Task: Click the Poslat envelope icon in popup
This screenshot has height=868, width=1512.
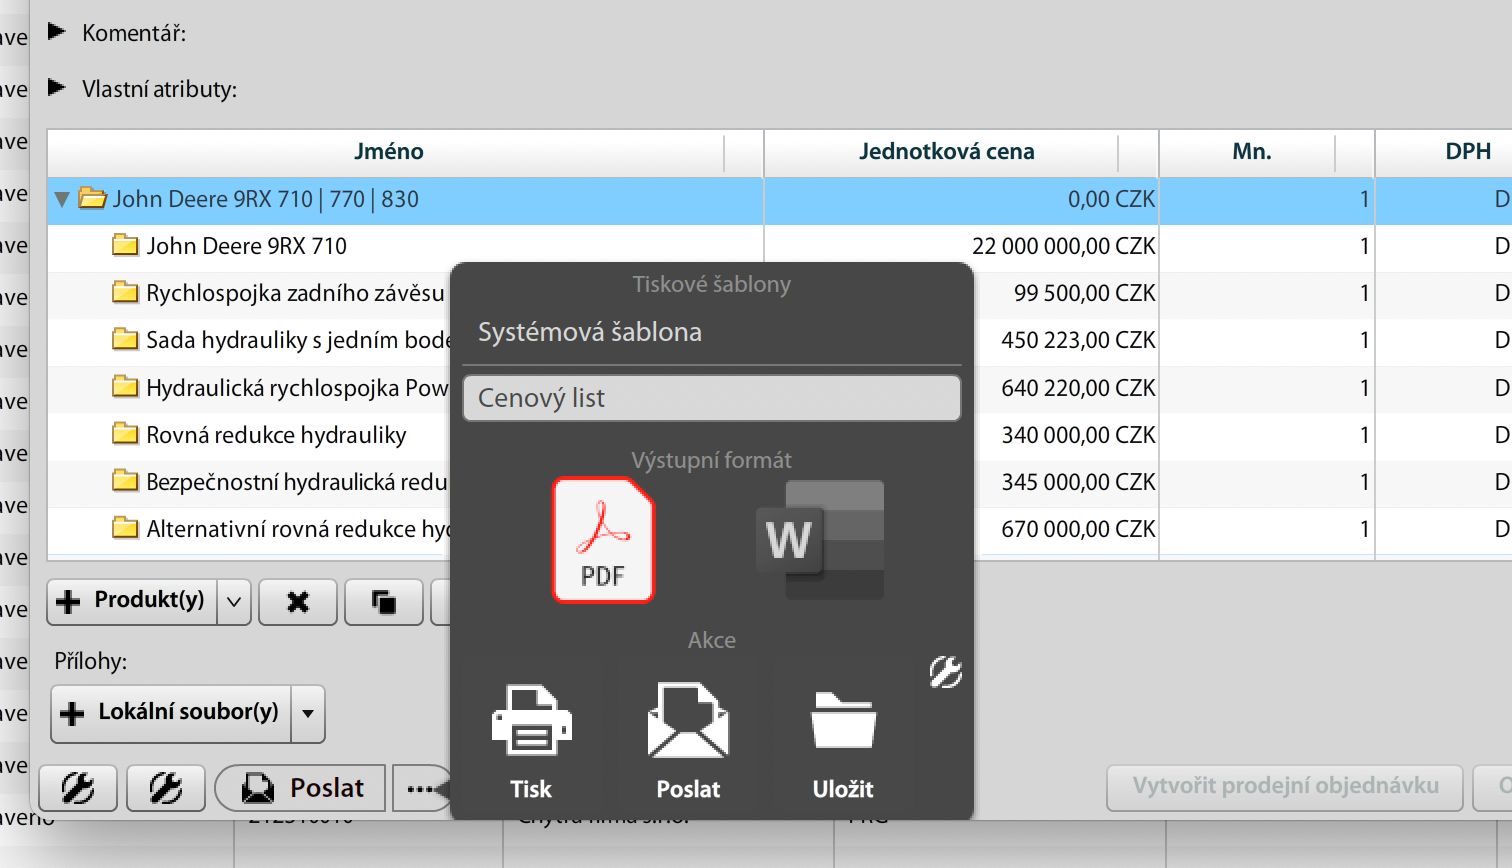Action: (x=688, y=719)
